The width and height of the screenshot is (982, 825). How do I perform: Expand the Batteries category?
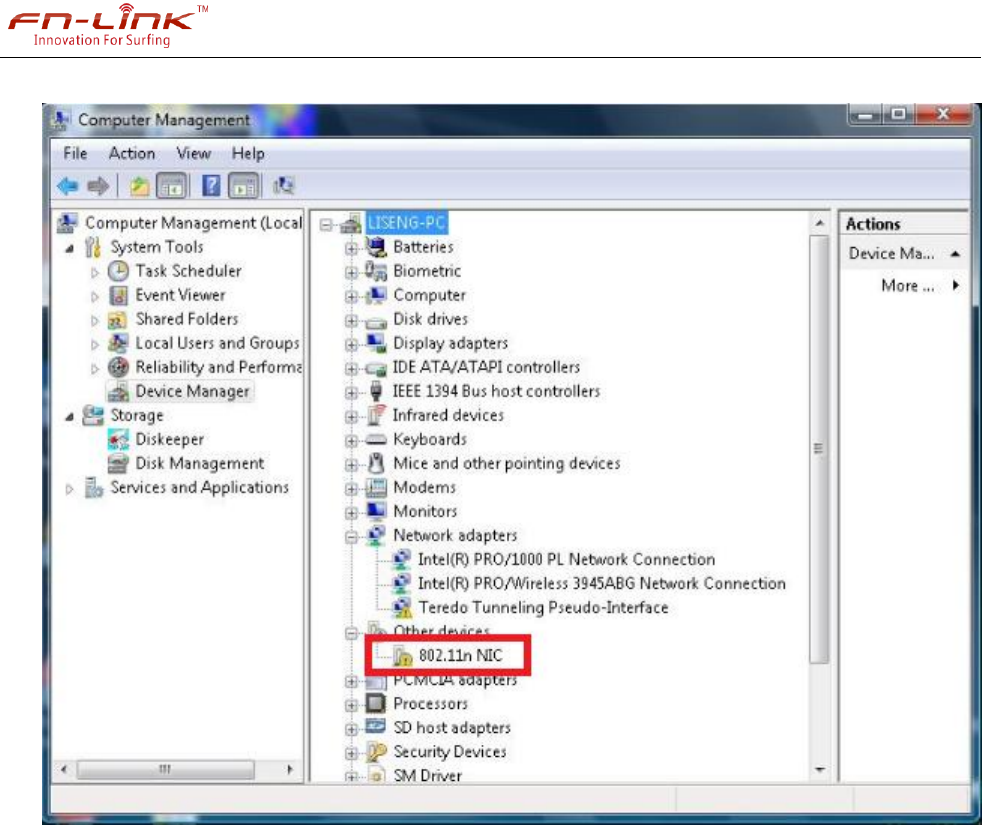coord(351,248)
